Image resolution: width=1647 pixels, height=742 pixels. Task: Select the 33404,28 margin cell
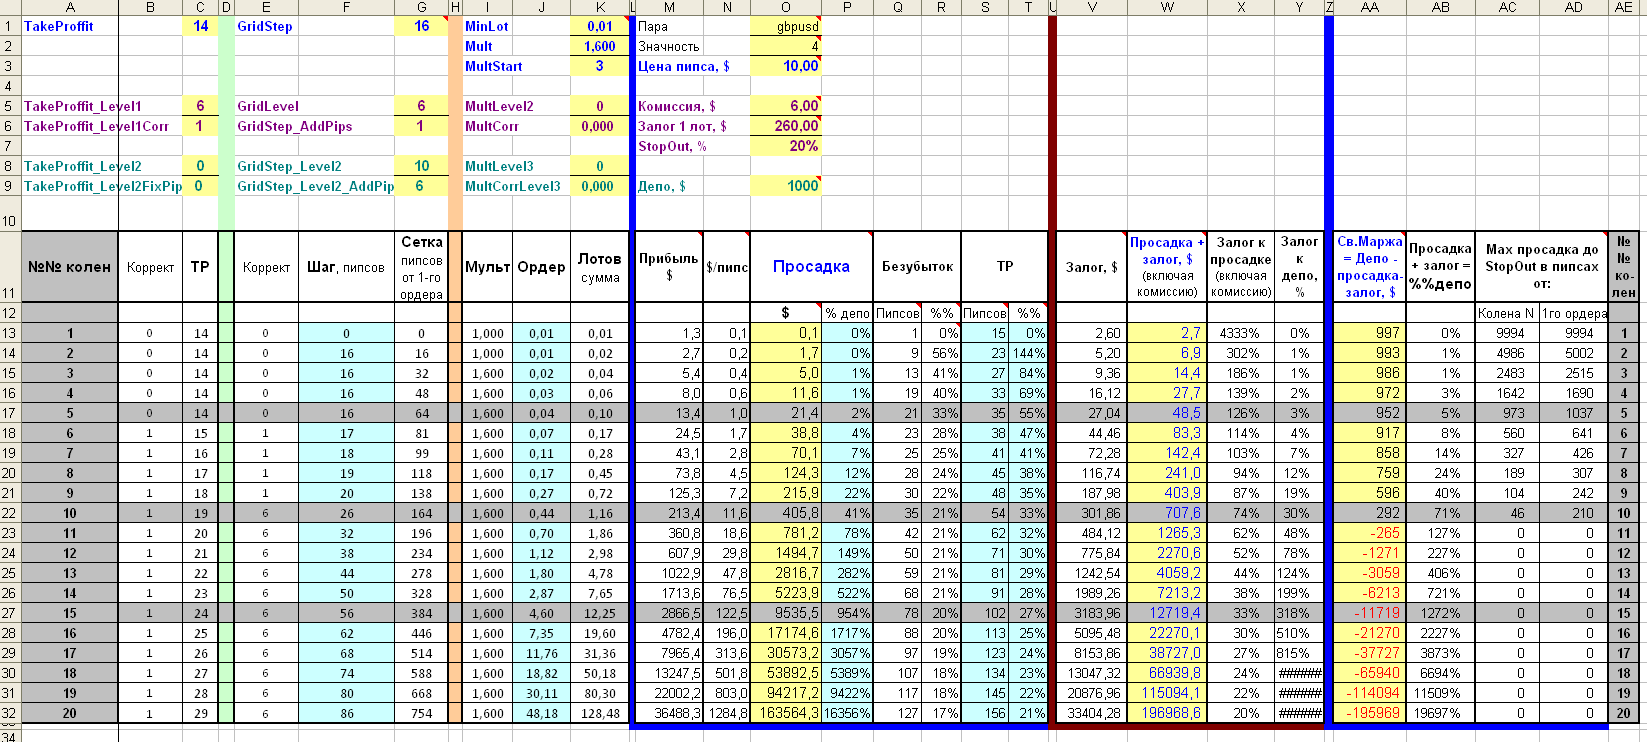point(1092,713)
